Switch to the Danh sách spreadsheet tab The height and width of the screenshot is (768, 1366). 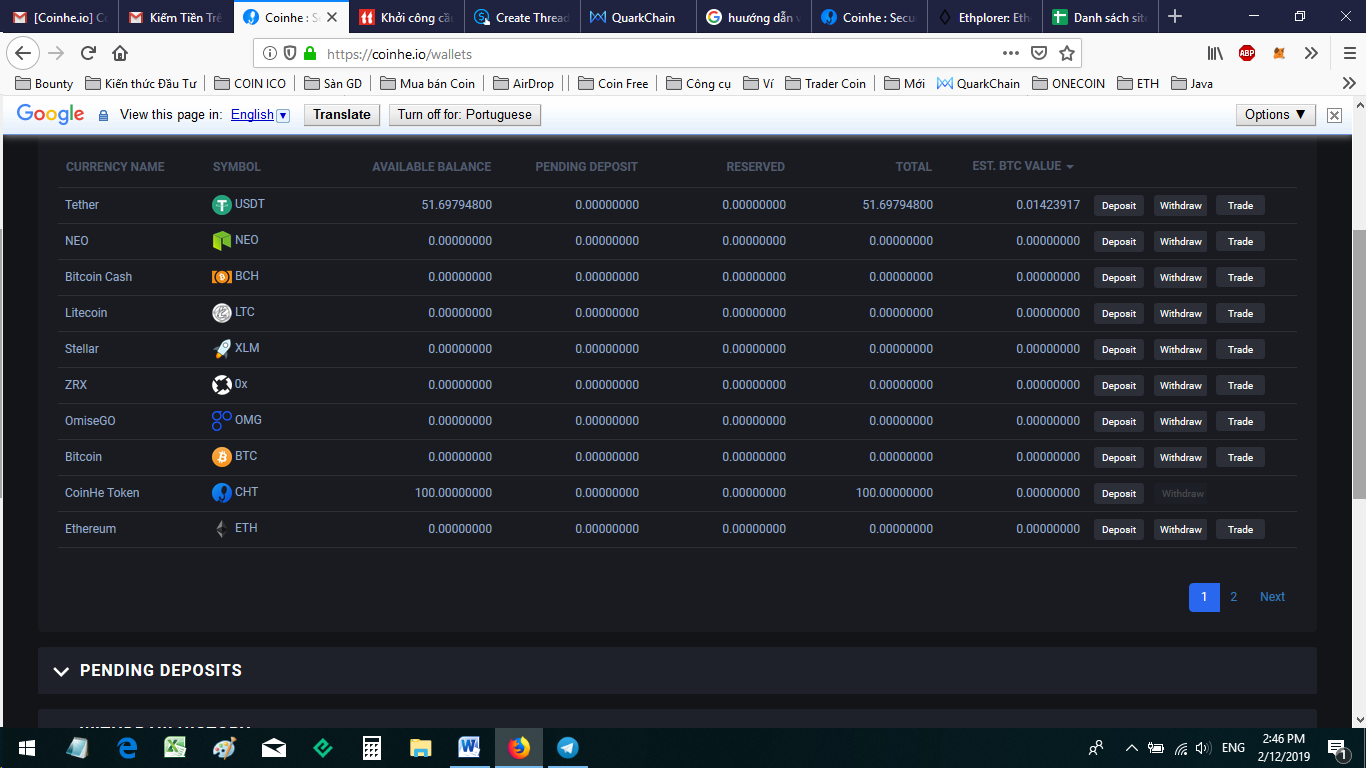click(1099, 17)
